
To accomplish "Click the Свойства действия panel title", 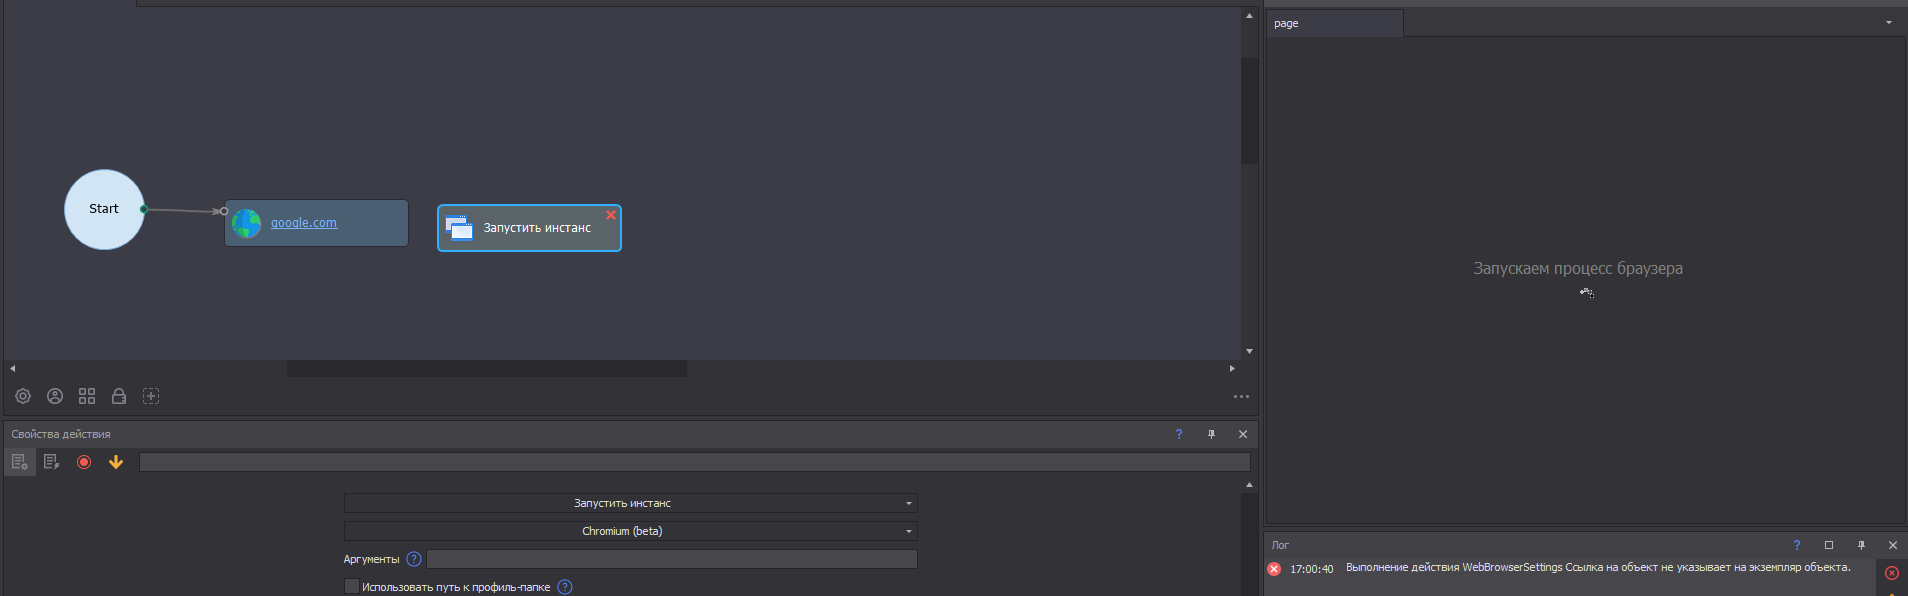I will 61,434.
